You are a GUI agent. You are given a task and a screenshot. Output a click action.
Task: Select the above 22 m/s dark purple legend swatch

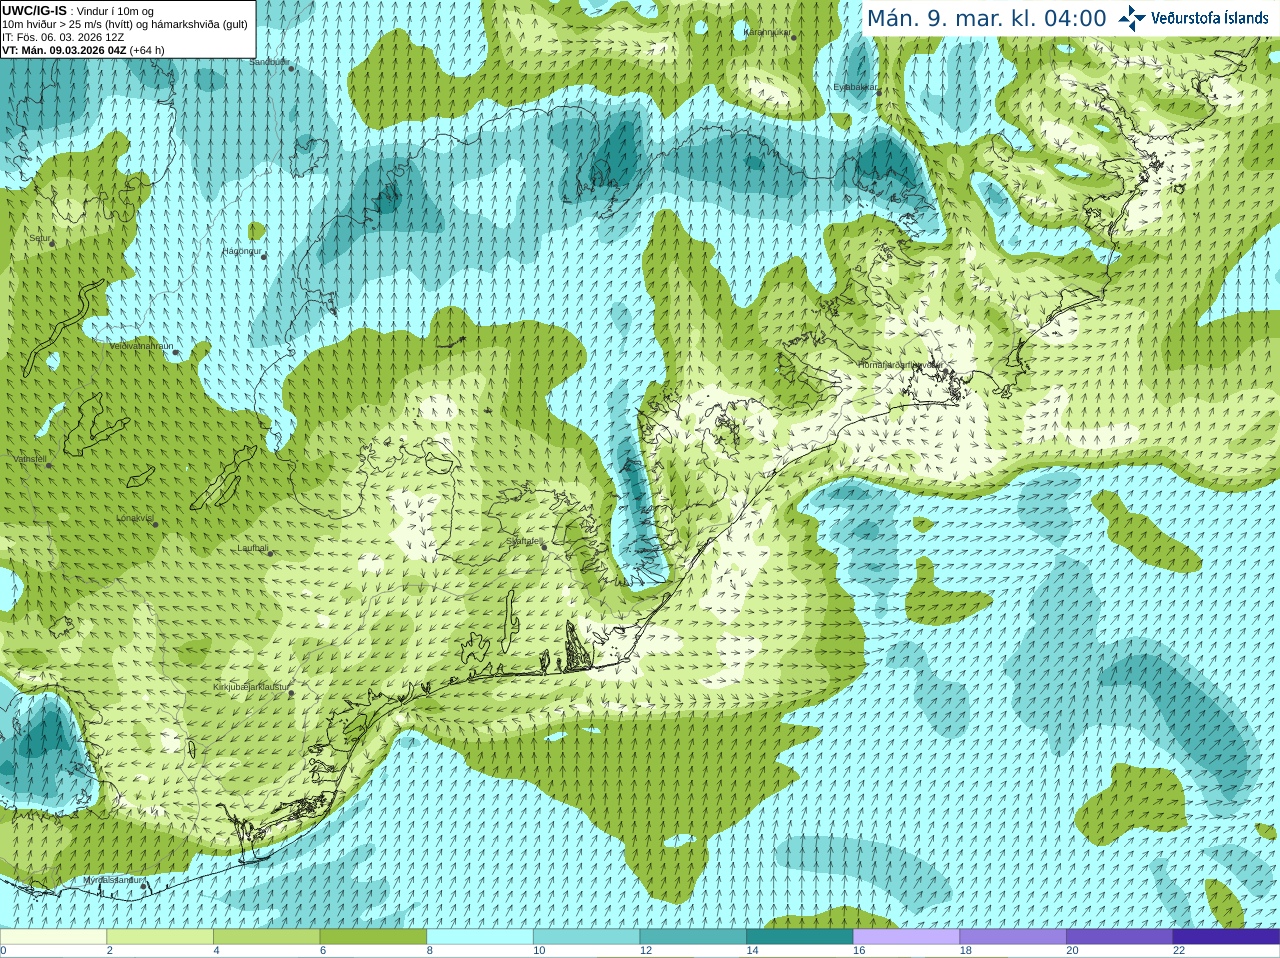(x=1226, y=937)
